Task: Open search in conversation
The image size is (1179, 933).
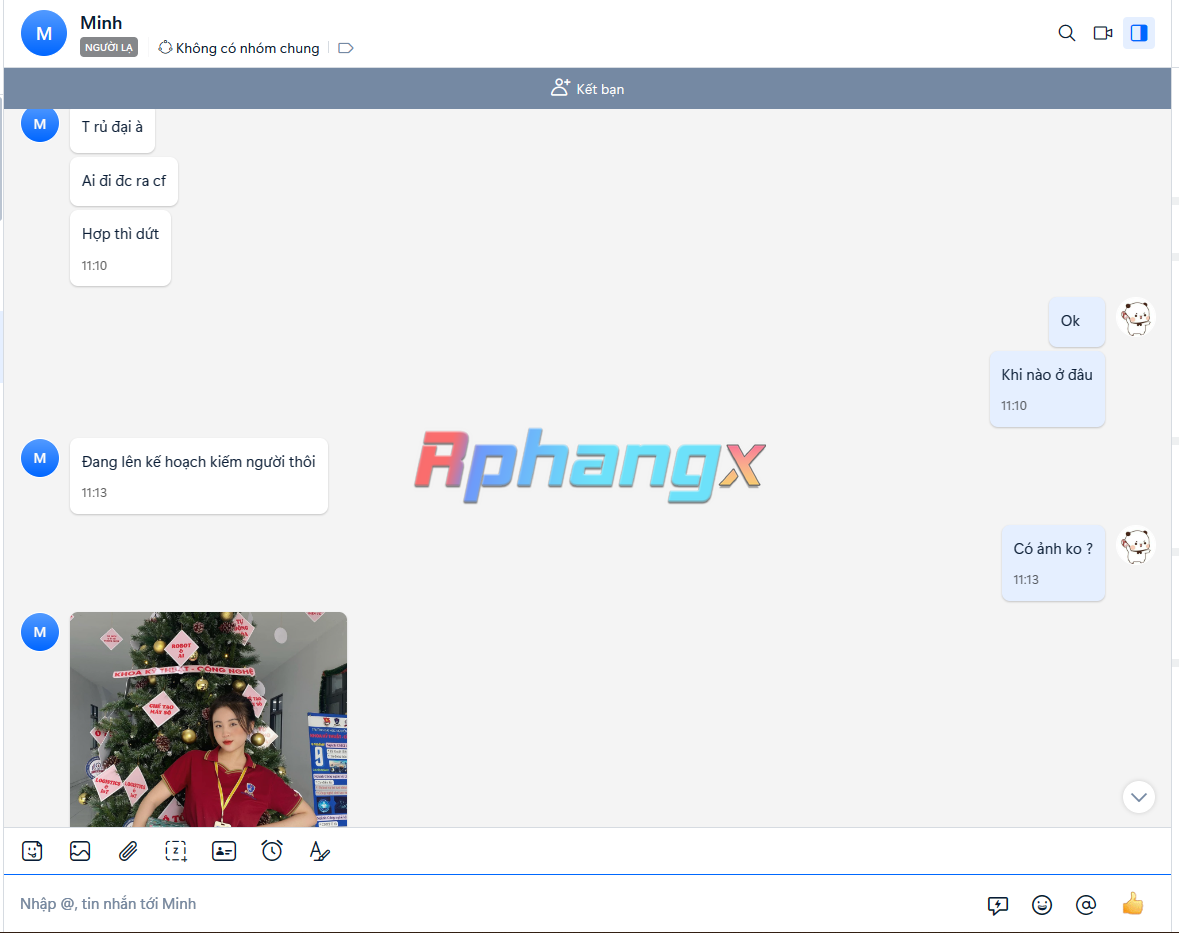Action: click(1066, 33)
